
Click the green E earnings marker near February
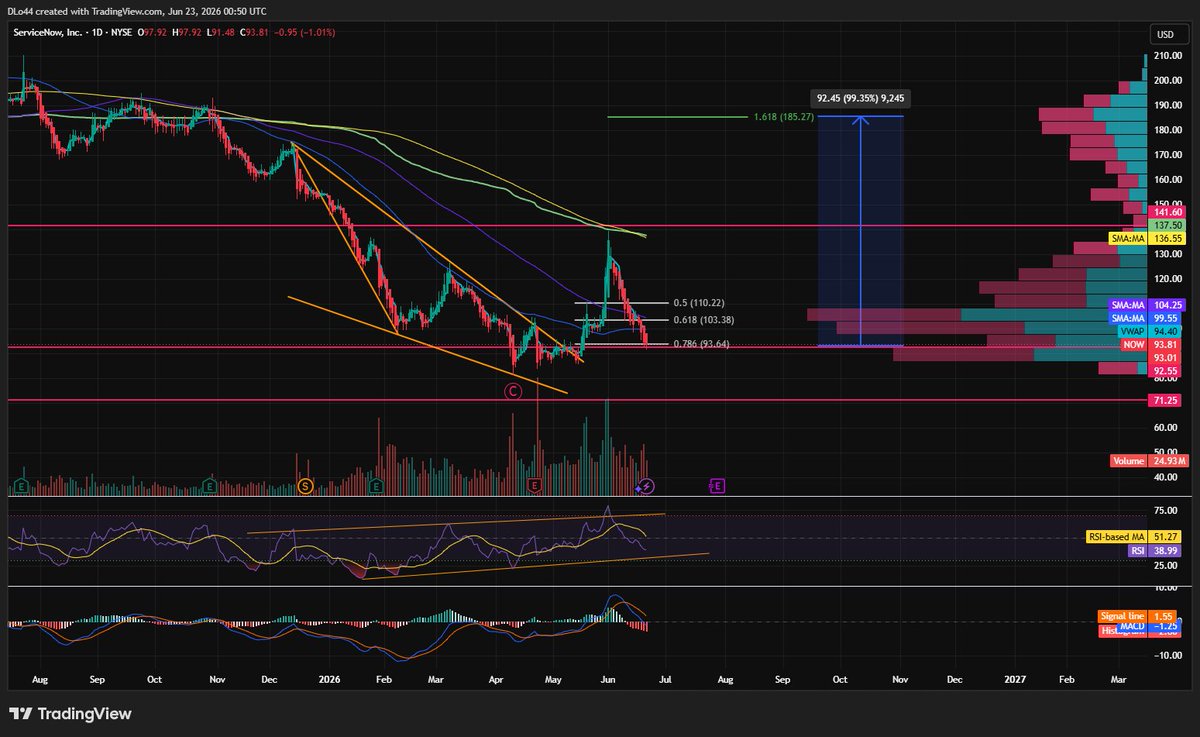coord(376,486)
